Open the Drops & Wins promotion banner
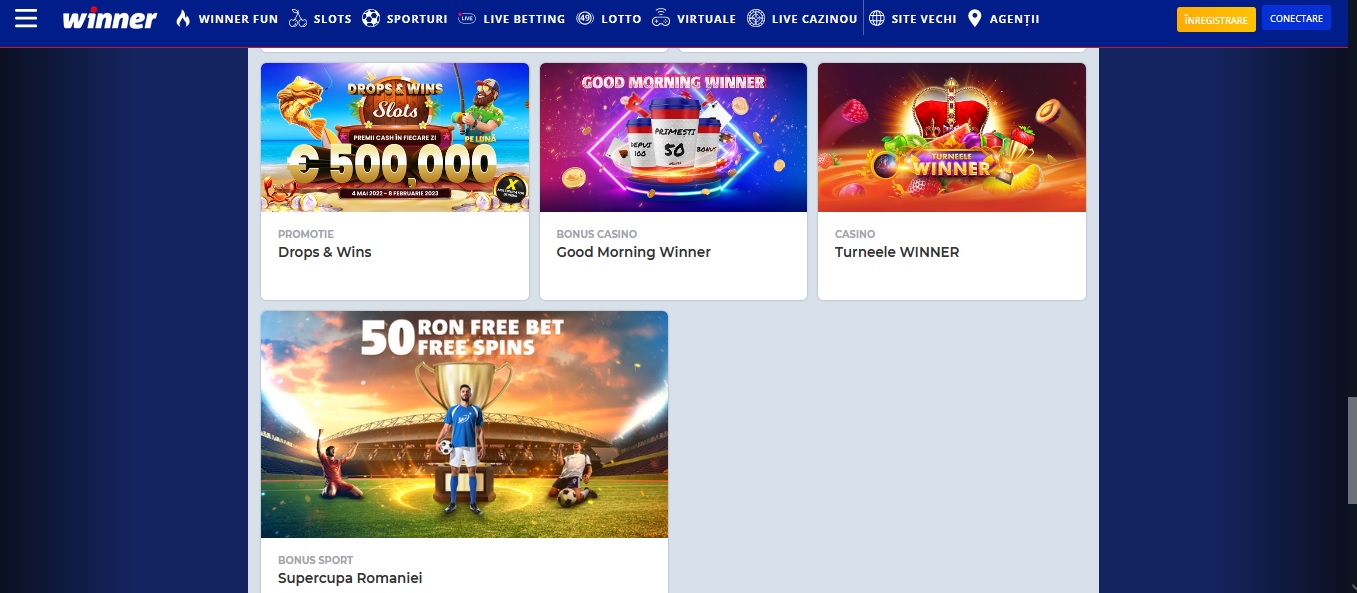This screenshot has height=593, width=1357. pyautogui.click(x=395, y=138)
